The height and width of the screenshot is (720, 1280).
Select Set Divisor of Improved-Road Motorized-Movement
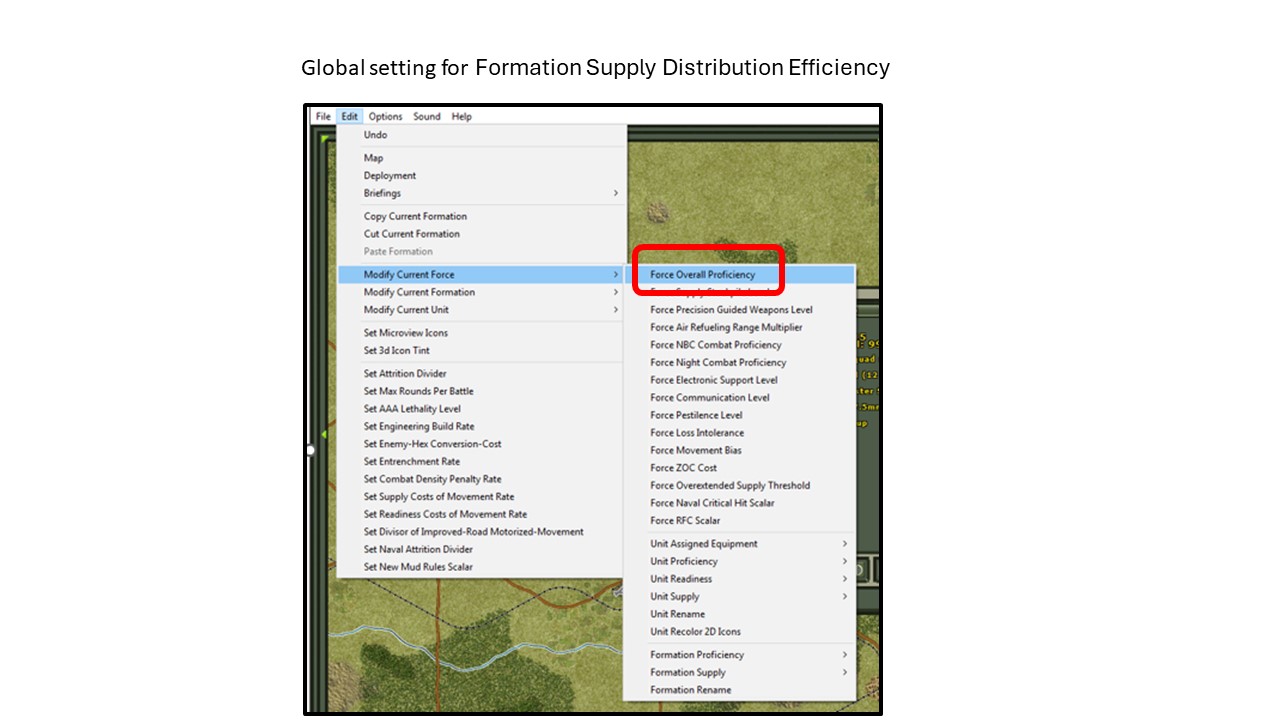point(482,532)
